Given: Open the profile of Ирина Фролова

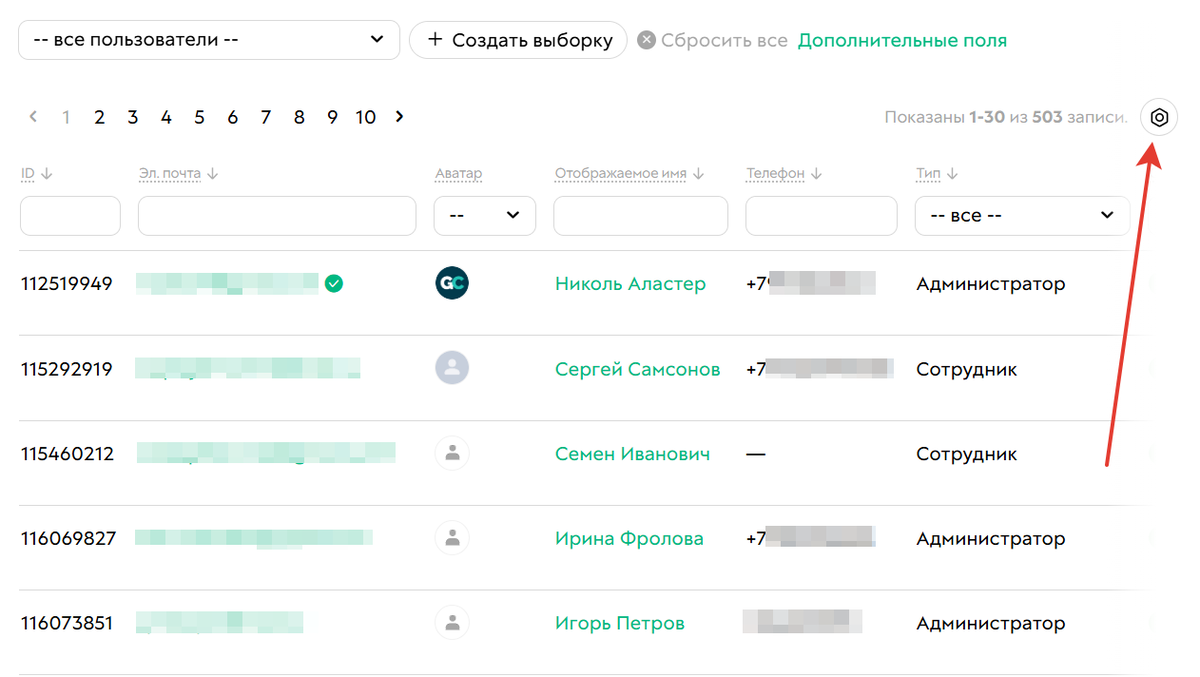Looking at the screenshot, I should tap(629, 538).
